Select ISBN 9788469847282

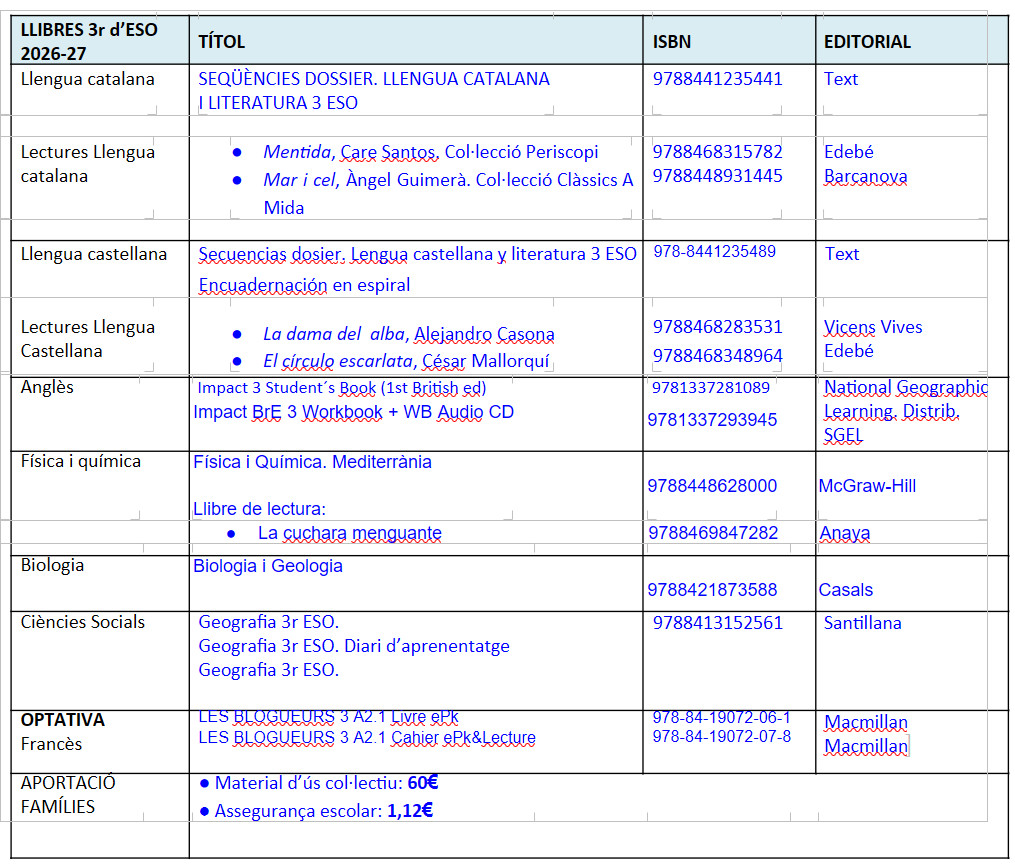pyautogui.click(x=713, y=533)
